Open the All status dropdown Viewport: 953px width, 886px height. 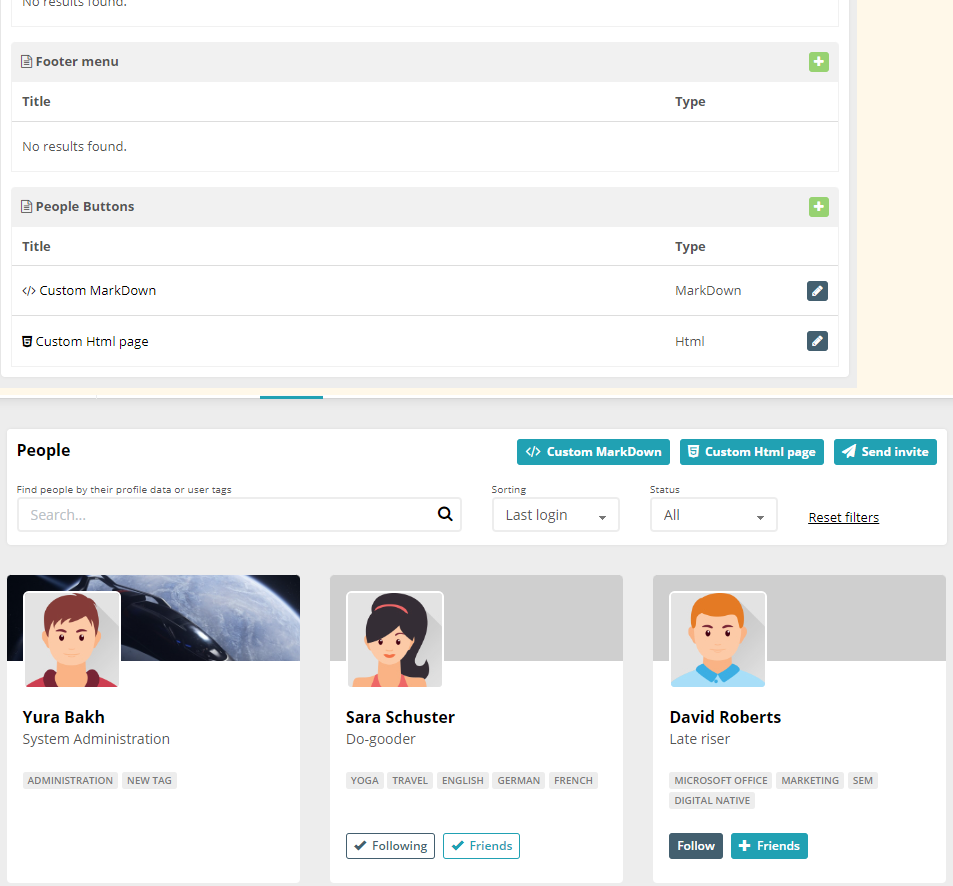click(713, 514)
